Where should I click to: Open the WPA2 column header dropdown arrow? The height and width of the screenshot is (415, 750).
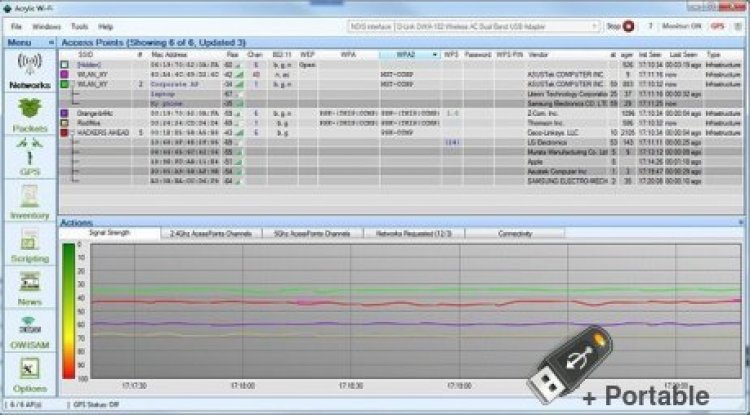pyautogui.click(x=434, y=55)
